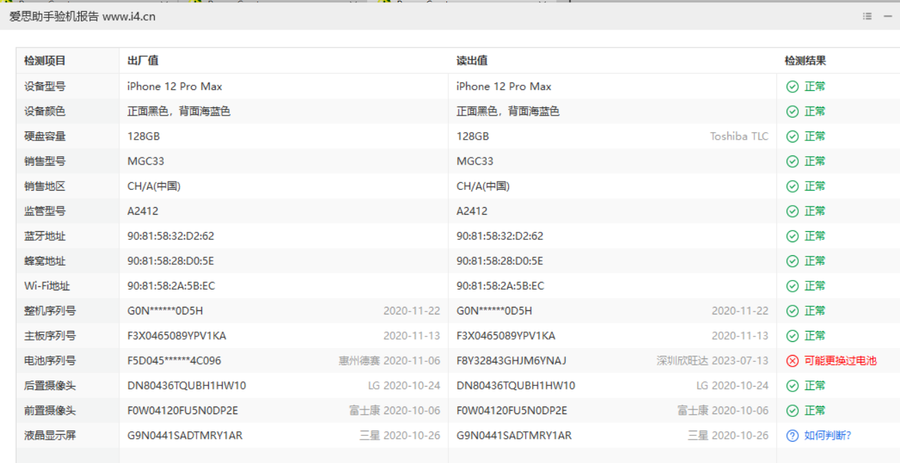Click the 主板序列号 row label
Screen dimensions: 900x463
pyautogui.click(x=50, y=336)
